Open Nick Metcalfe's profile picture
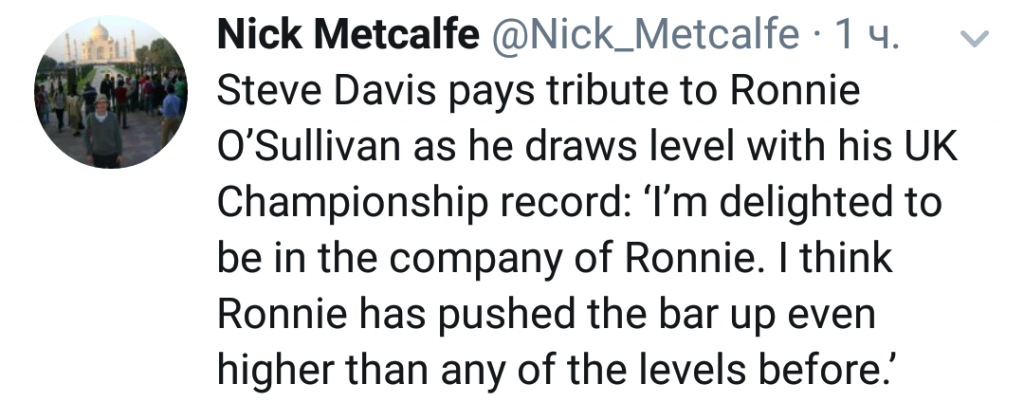 (110, 92)
